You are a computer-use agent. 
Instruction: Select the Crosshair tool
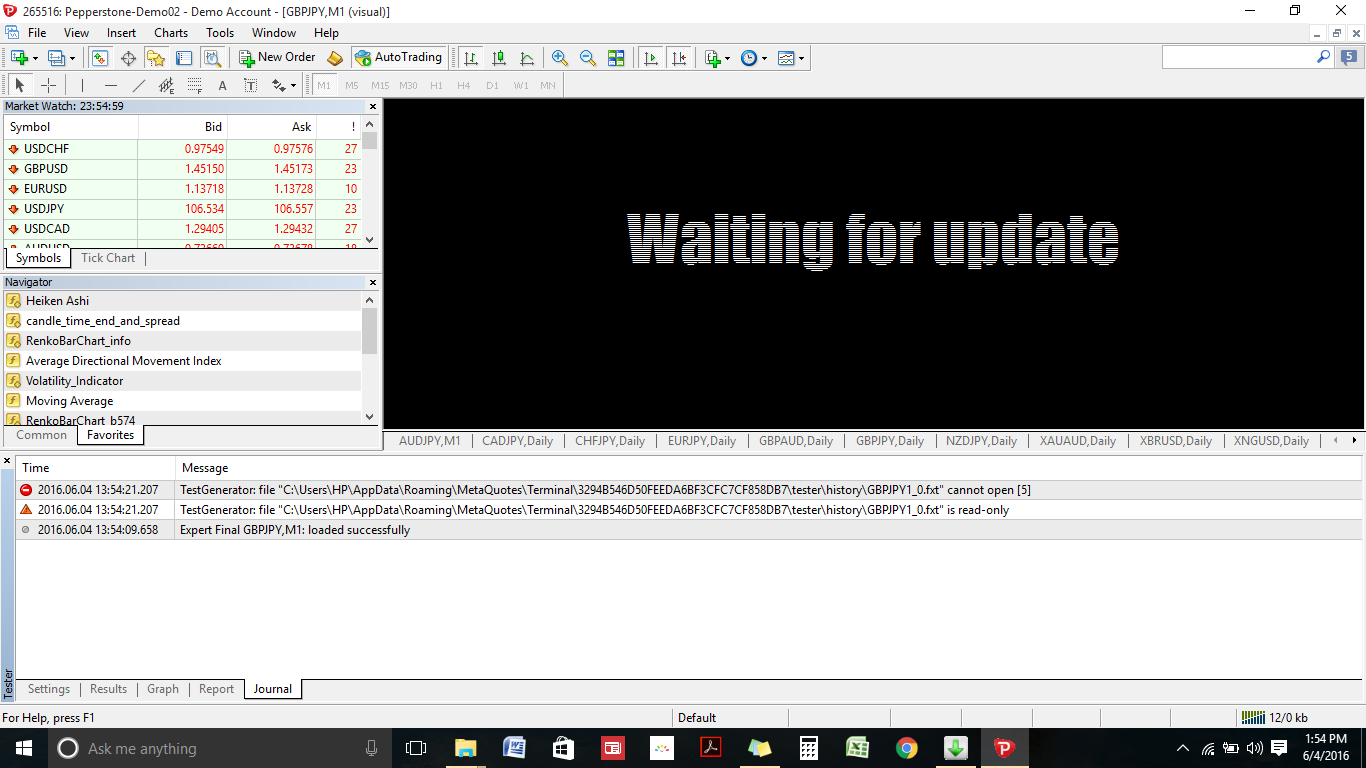click(48, 85)
